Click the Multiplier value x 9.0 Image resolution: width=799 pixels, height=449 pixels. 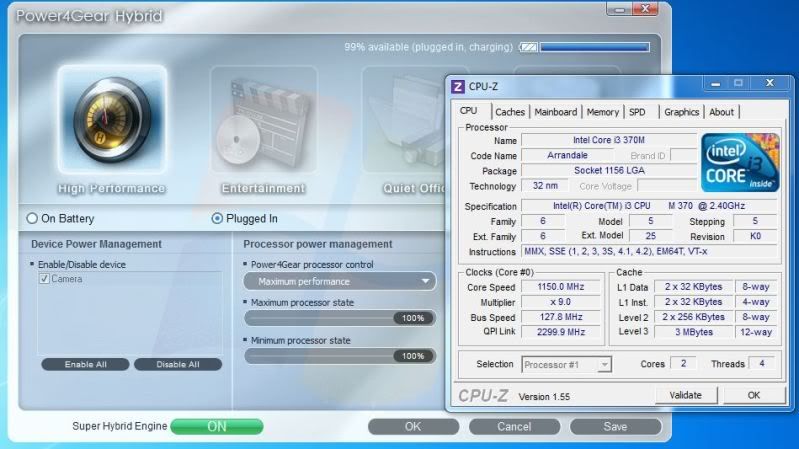561,302
